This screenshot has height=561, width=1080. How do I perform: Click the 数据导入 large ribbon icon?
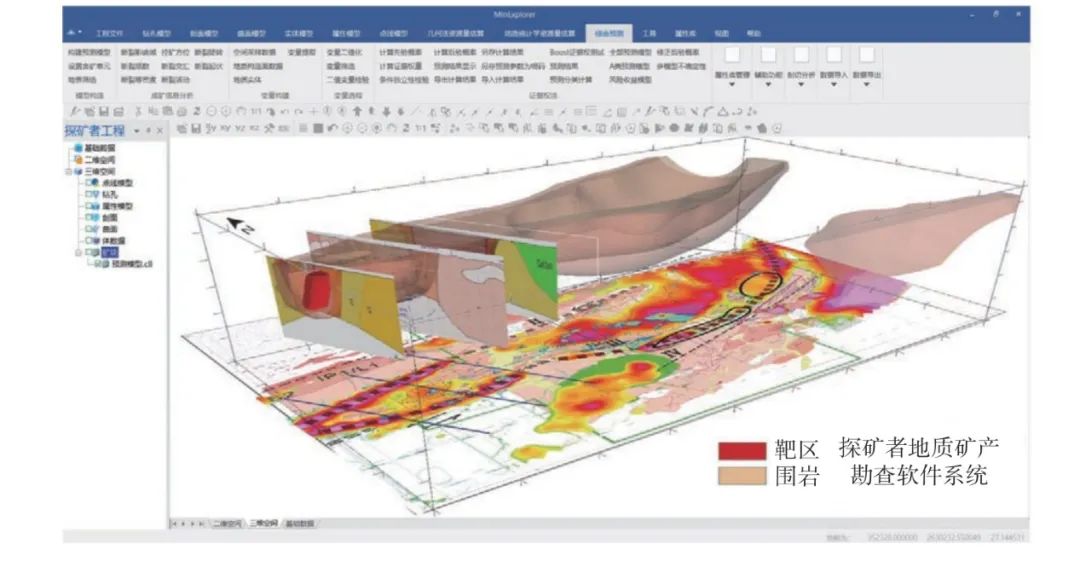click(833, 55)
